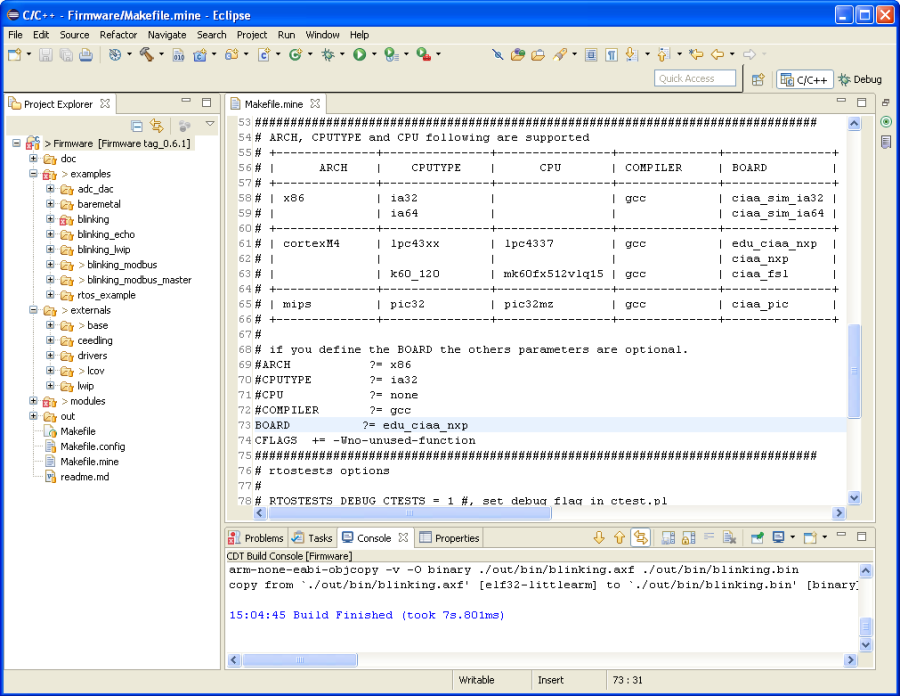
Task: Click the binary 010 build target icon
Action: point(179,55)
